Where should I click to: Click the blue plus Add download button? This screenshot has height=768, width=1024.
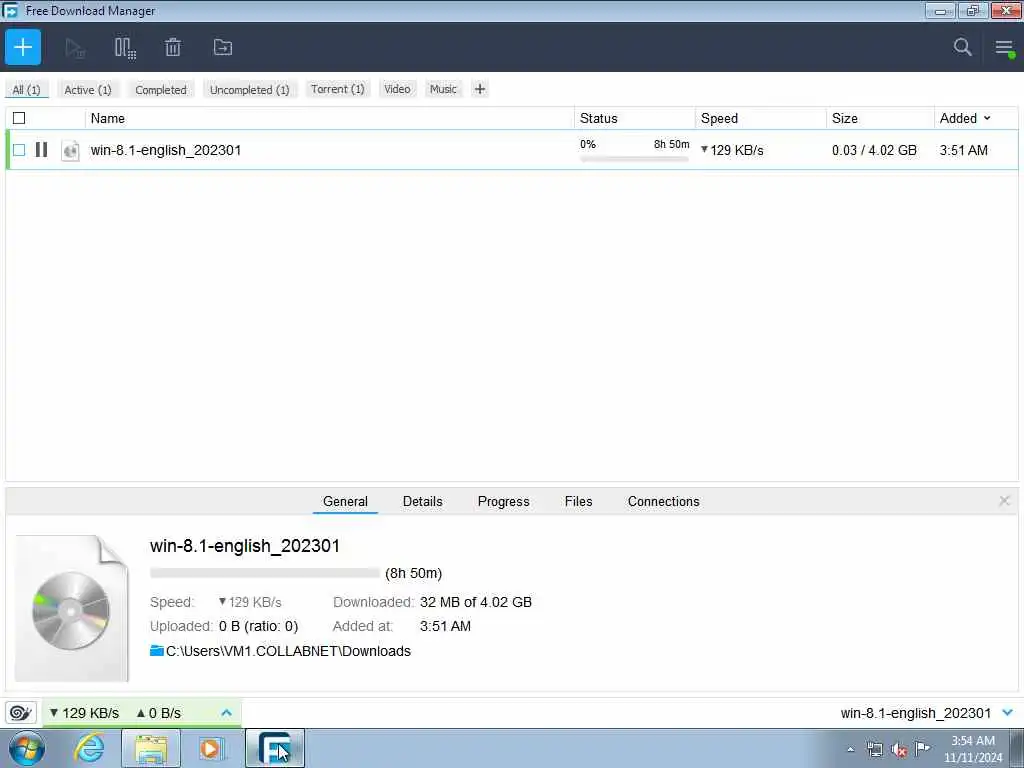click(23, 47)
